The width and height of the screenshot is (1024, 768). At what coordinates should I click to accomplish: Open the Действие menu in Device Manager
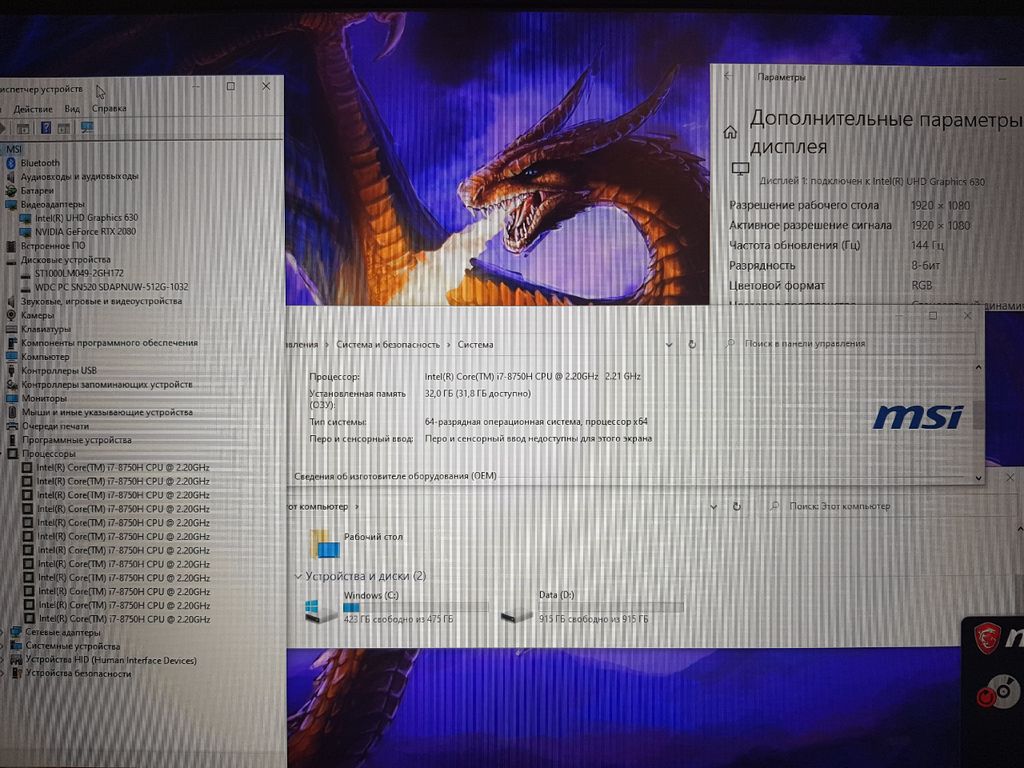pos(33,109)
